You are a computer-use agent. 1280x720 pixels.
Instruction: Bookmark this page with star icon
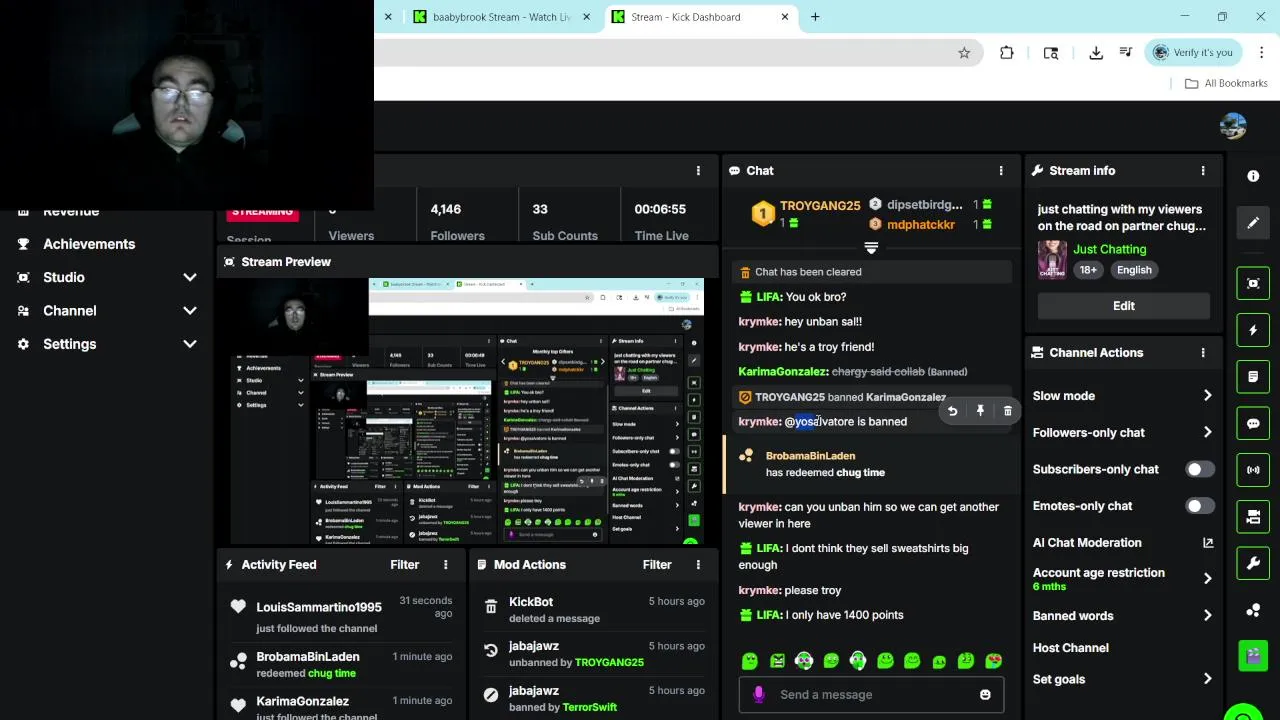pos(964,53)
